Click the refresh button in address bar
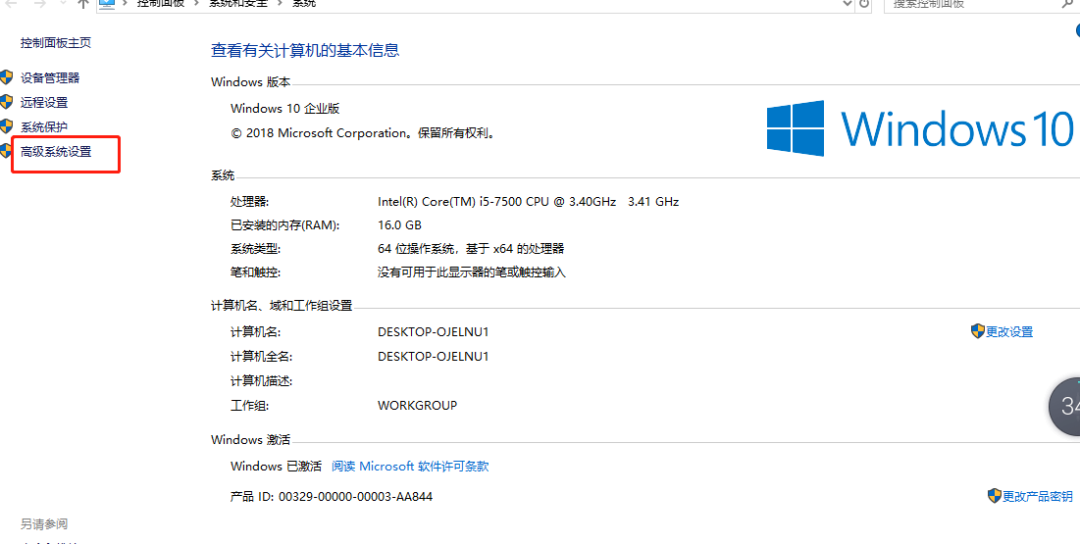This screenshot has height=544, width=1080. 864,3
